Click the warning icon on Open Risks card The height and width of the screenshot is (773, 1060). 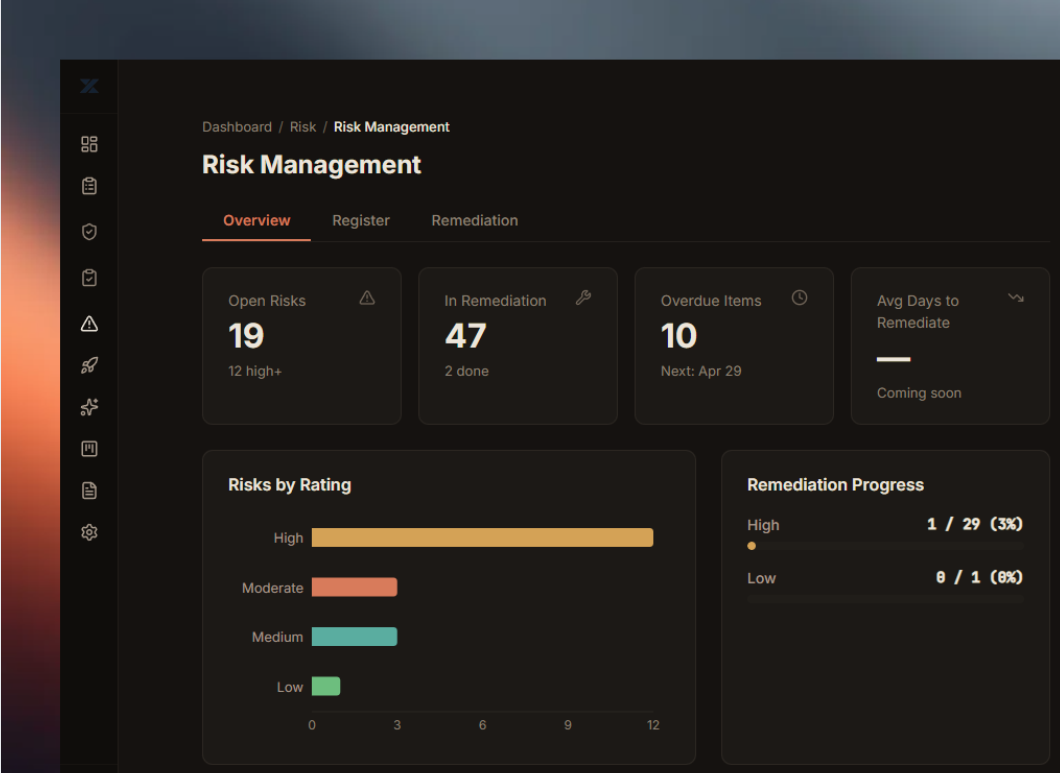coord(367,298)
